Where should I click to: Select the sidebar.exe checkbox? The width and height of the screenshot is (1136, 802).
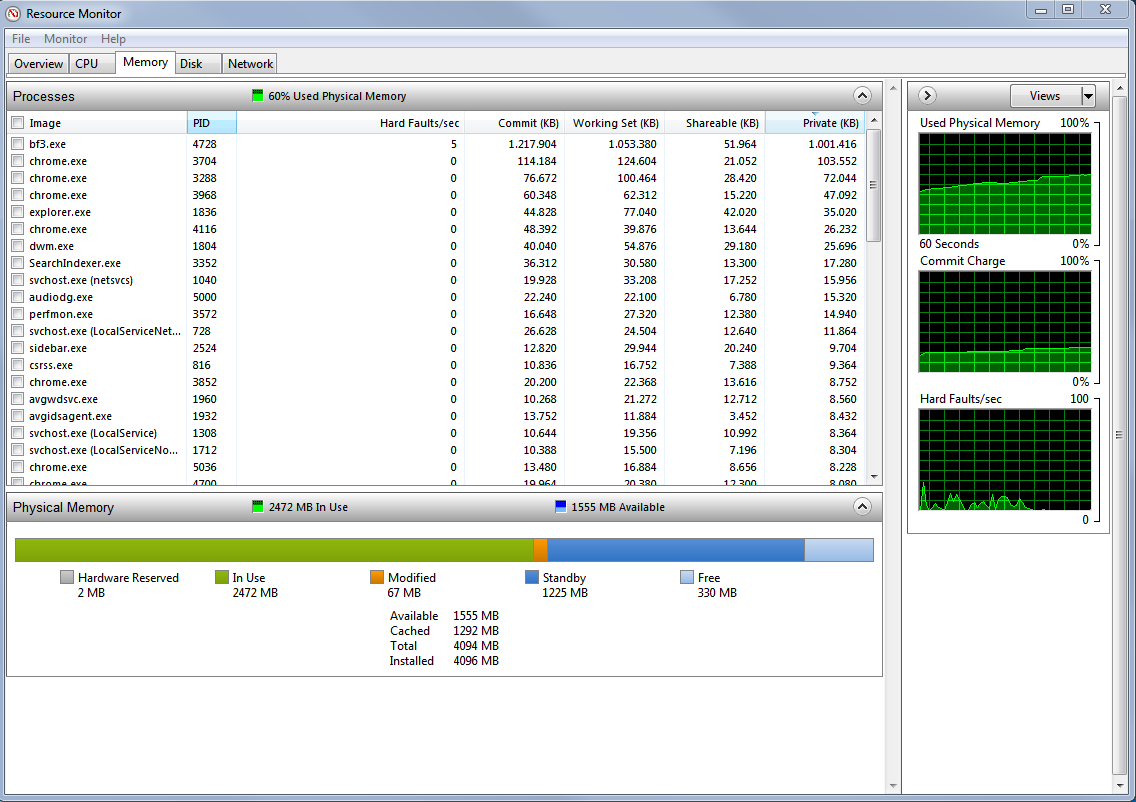click(18, 348)
